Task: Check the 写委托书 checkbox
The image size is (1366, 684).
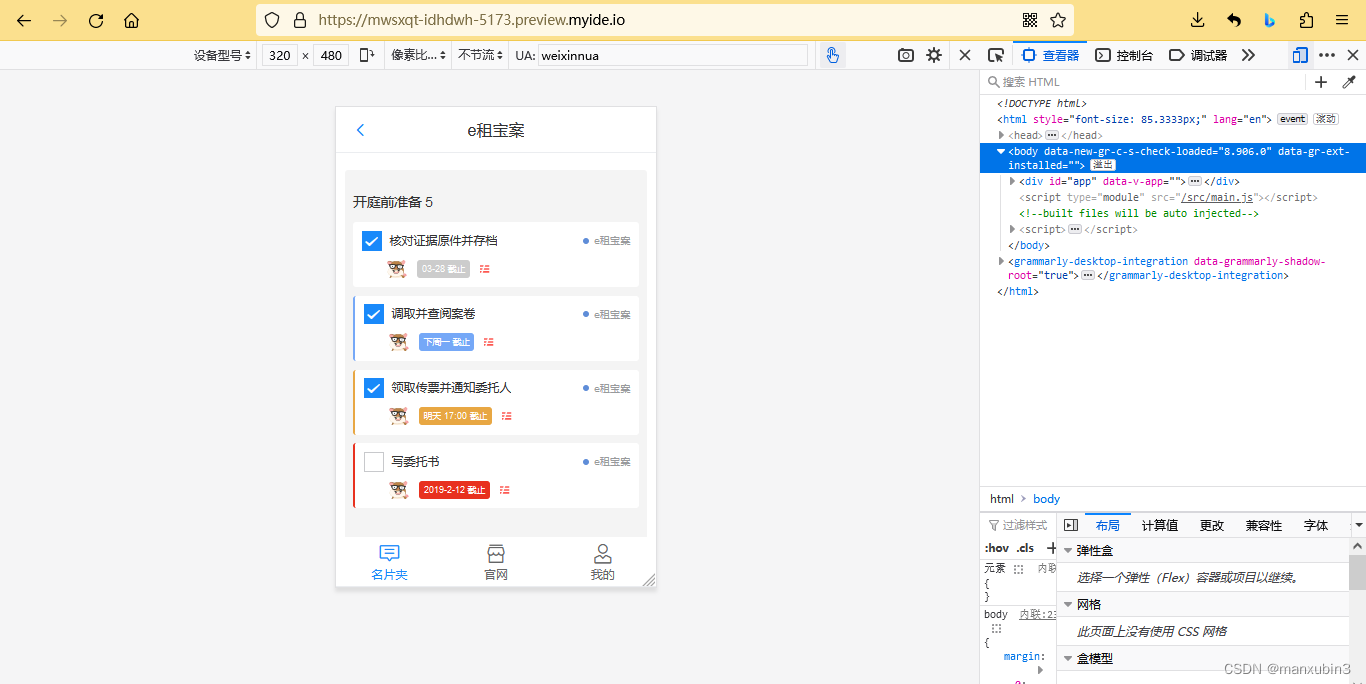Action: click(374, 462)
